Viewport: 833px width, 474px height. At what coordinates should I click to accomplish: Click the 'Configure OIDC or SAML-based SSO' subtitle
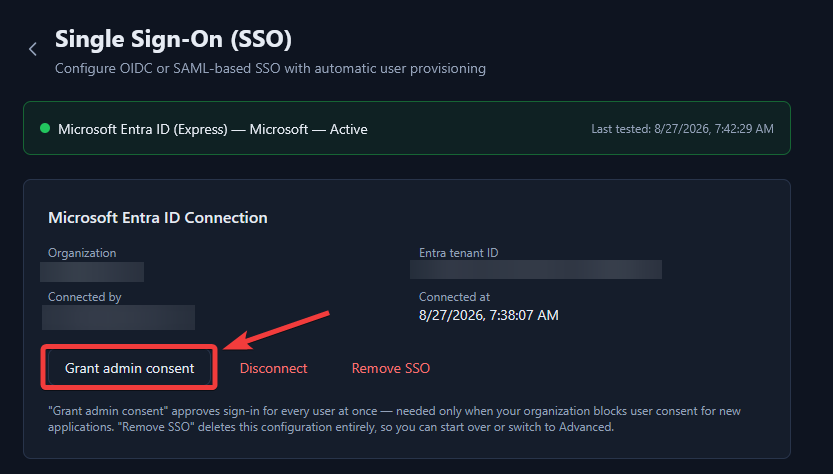coord(270,69)
